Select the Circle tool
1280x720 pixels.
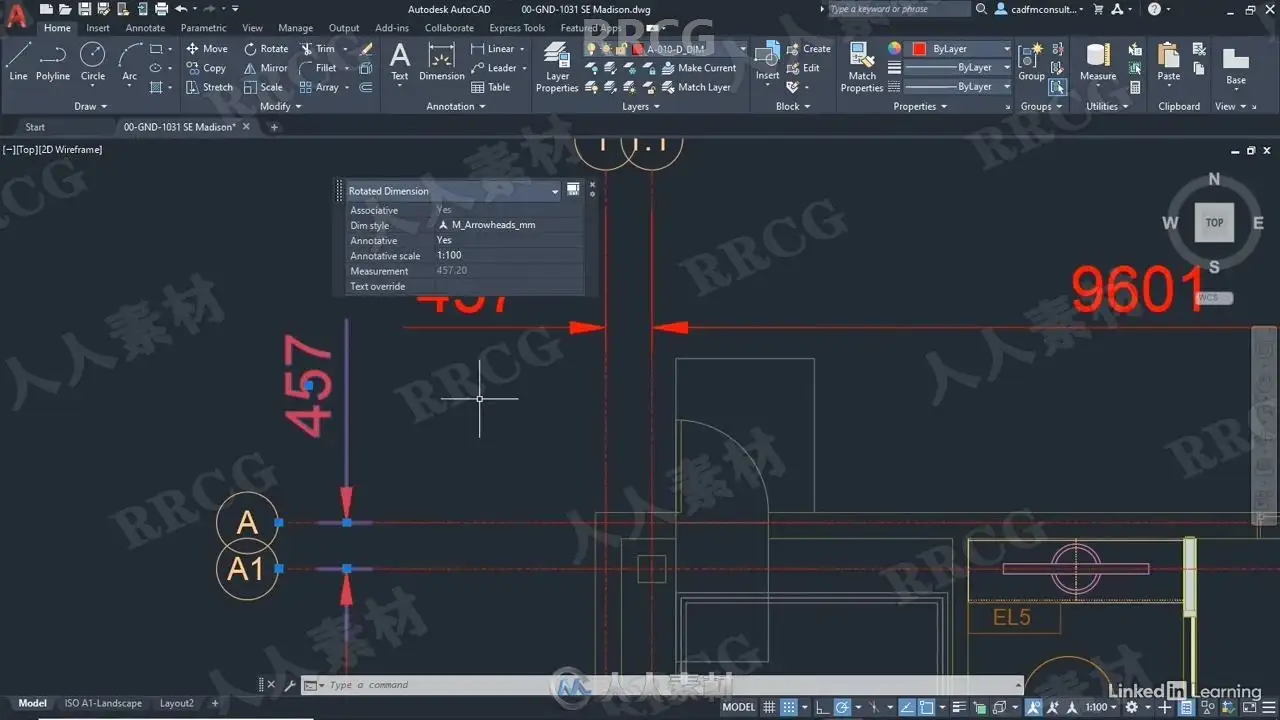(93, 61)
